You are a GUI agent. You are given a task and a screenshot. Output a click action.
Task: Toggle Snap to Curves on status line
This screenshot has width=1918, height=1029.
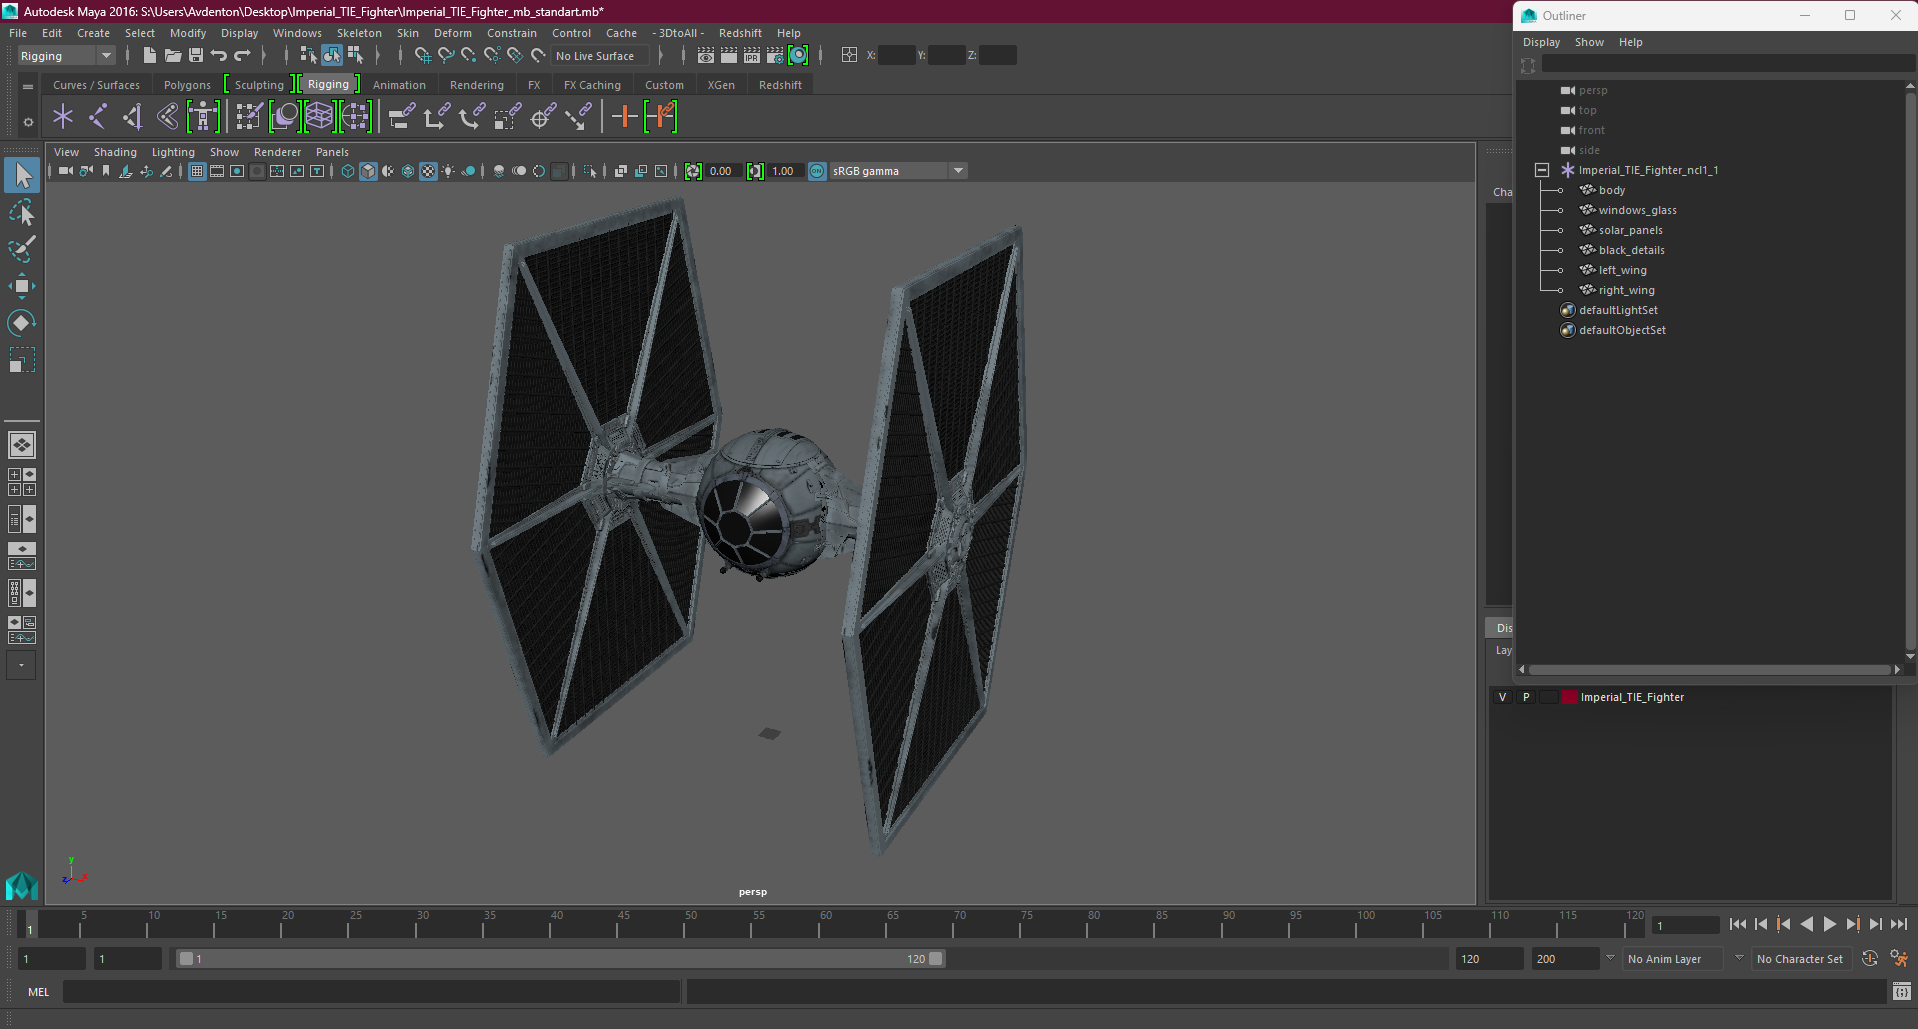[x=446, y=56]
